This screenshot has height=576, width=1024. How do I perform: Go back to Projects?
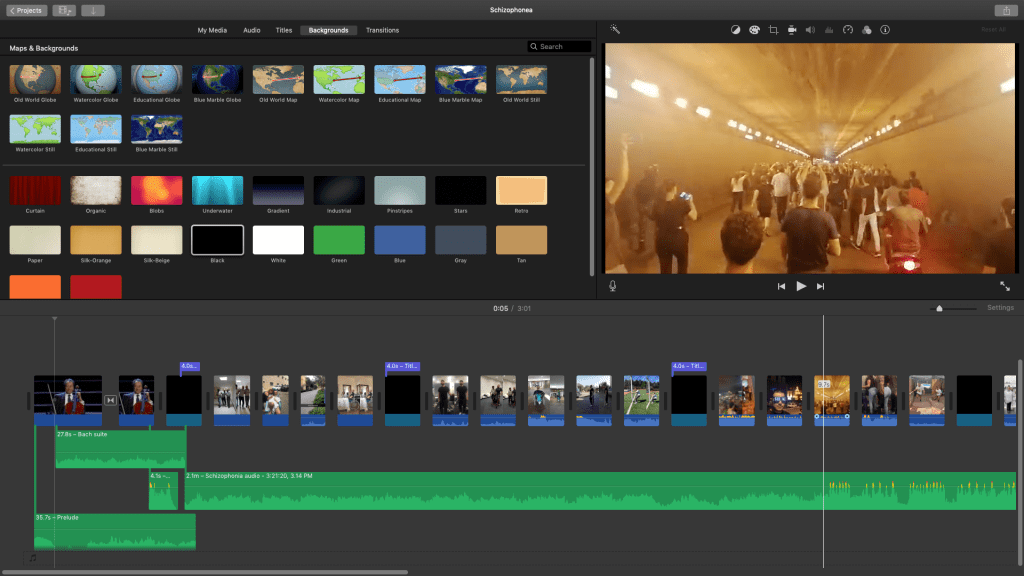tap(27, 10)
